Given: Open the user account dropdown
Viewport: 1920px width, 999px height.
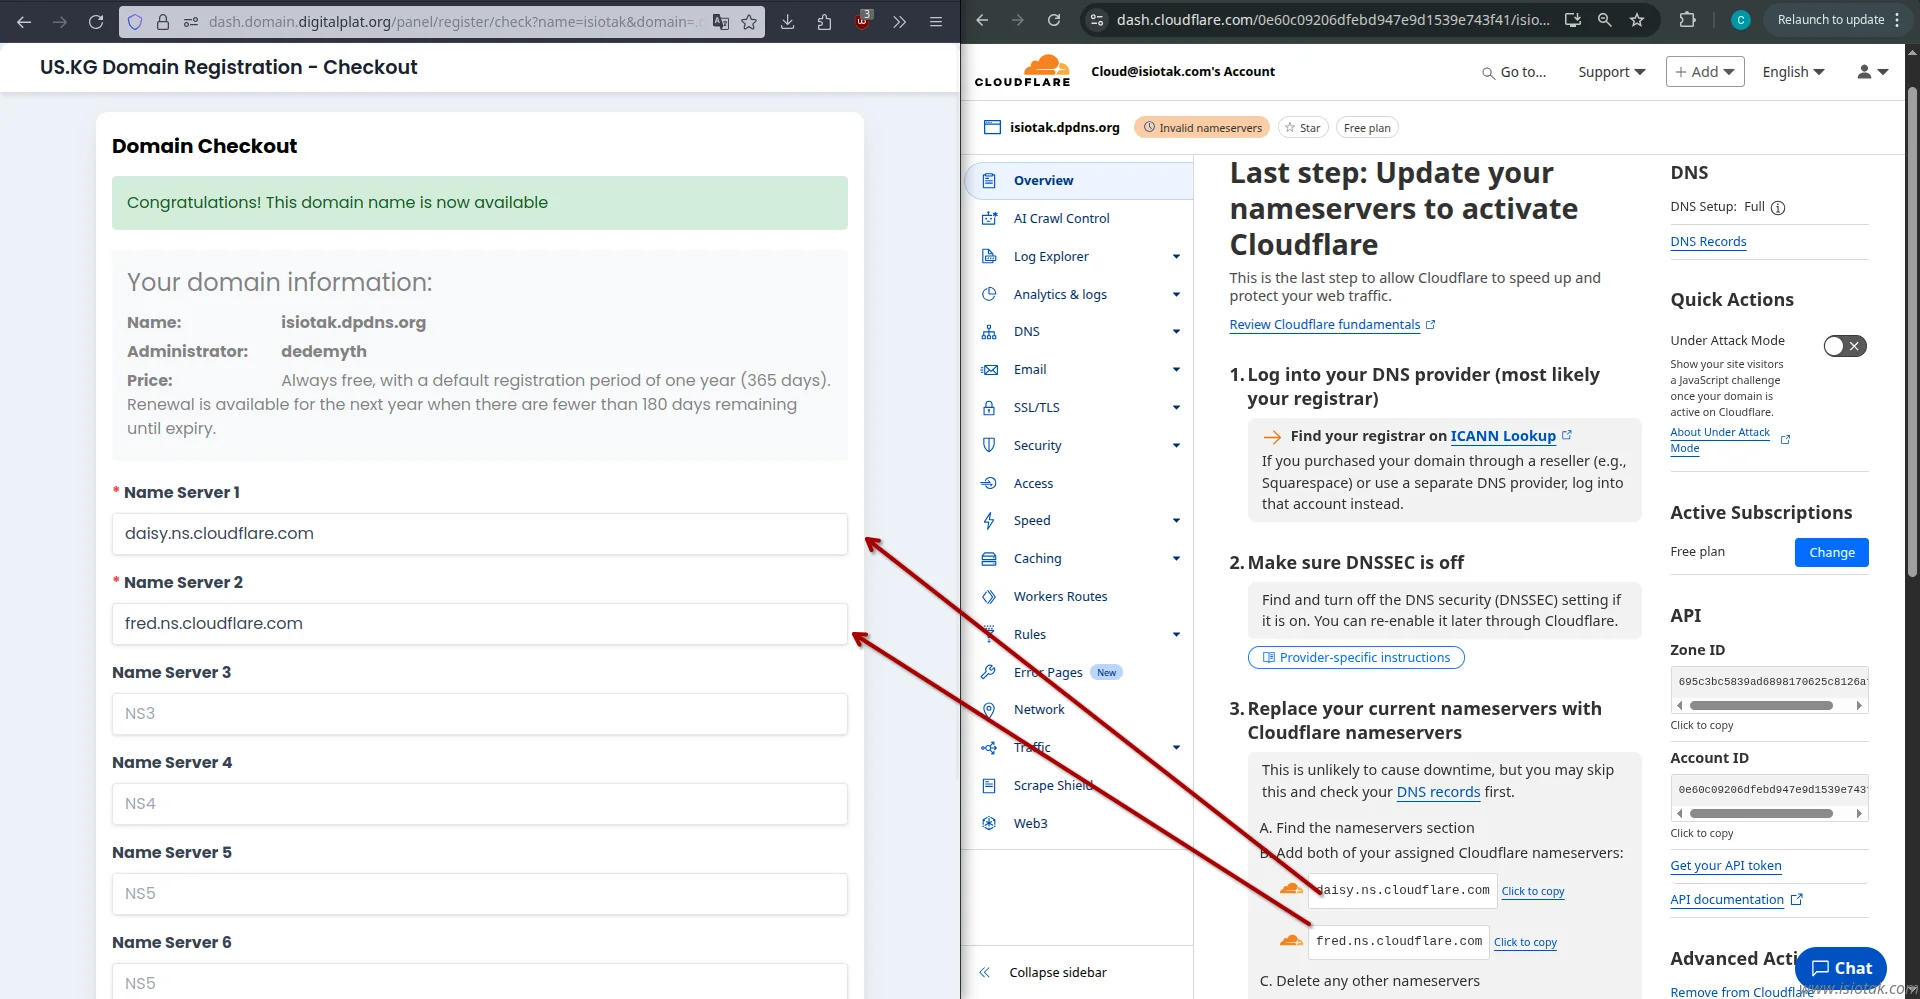Looking at the screenshot, I should tap(1872, 72).
